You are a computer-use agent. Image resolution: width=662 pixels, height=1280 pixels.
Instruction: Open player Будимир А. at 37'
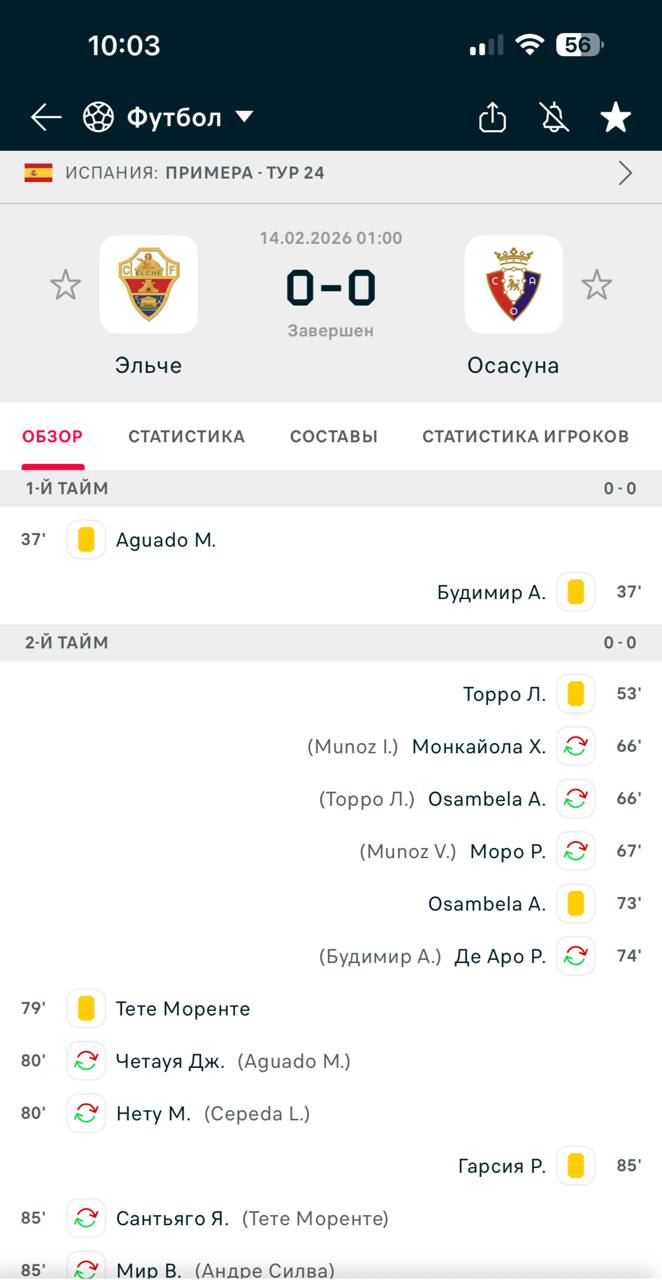click(491, 592)
